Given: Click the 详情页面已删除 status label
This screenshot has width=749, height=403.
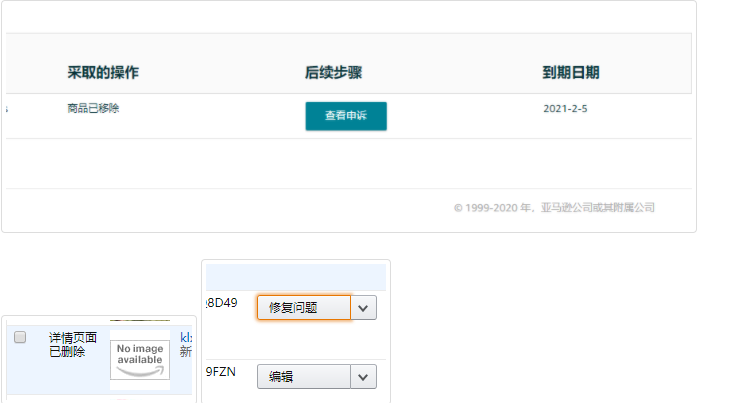Looking at the screenshot, I should [72, 344].
